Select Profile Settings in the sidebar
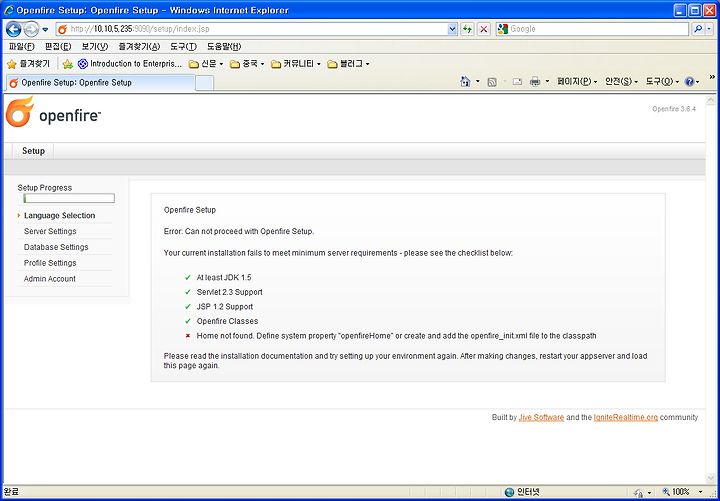 pos(50,263)
